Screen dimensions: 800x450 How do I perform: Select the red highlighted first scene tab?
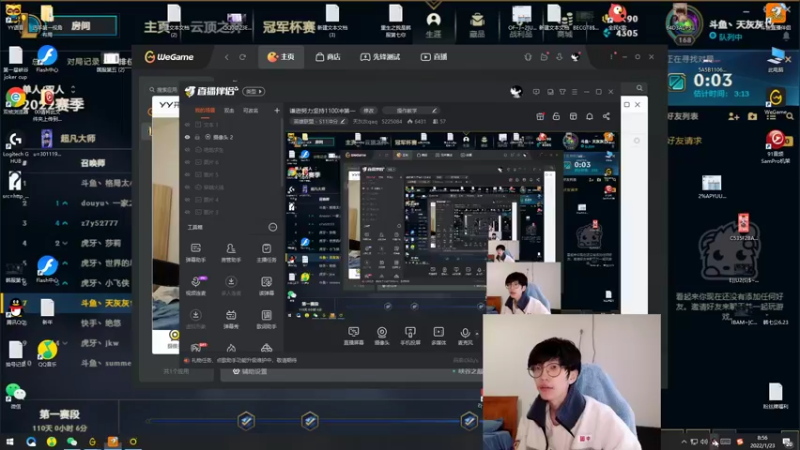tap(205, 110)
